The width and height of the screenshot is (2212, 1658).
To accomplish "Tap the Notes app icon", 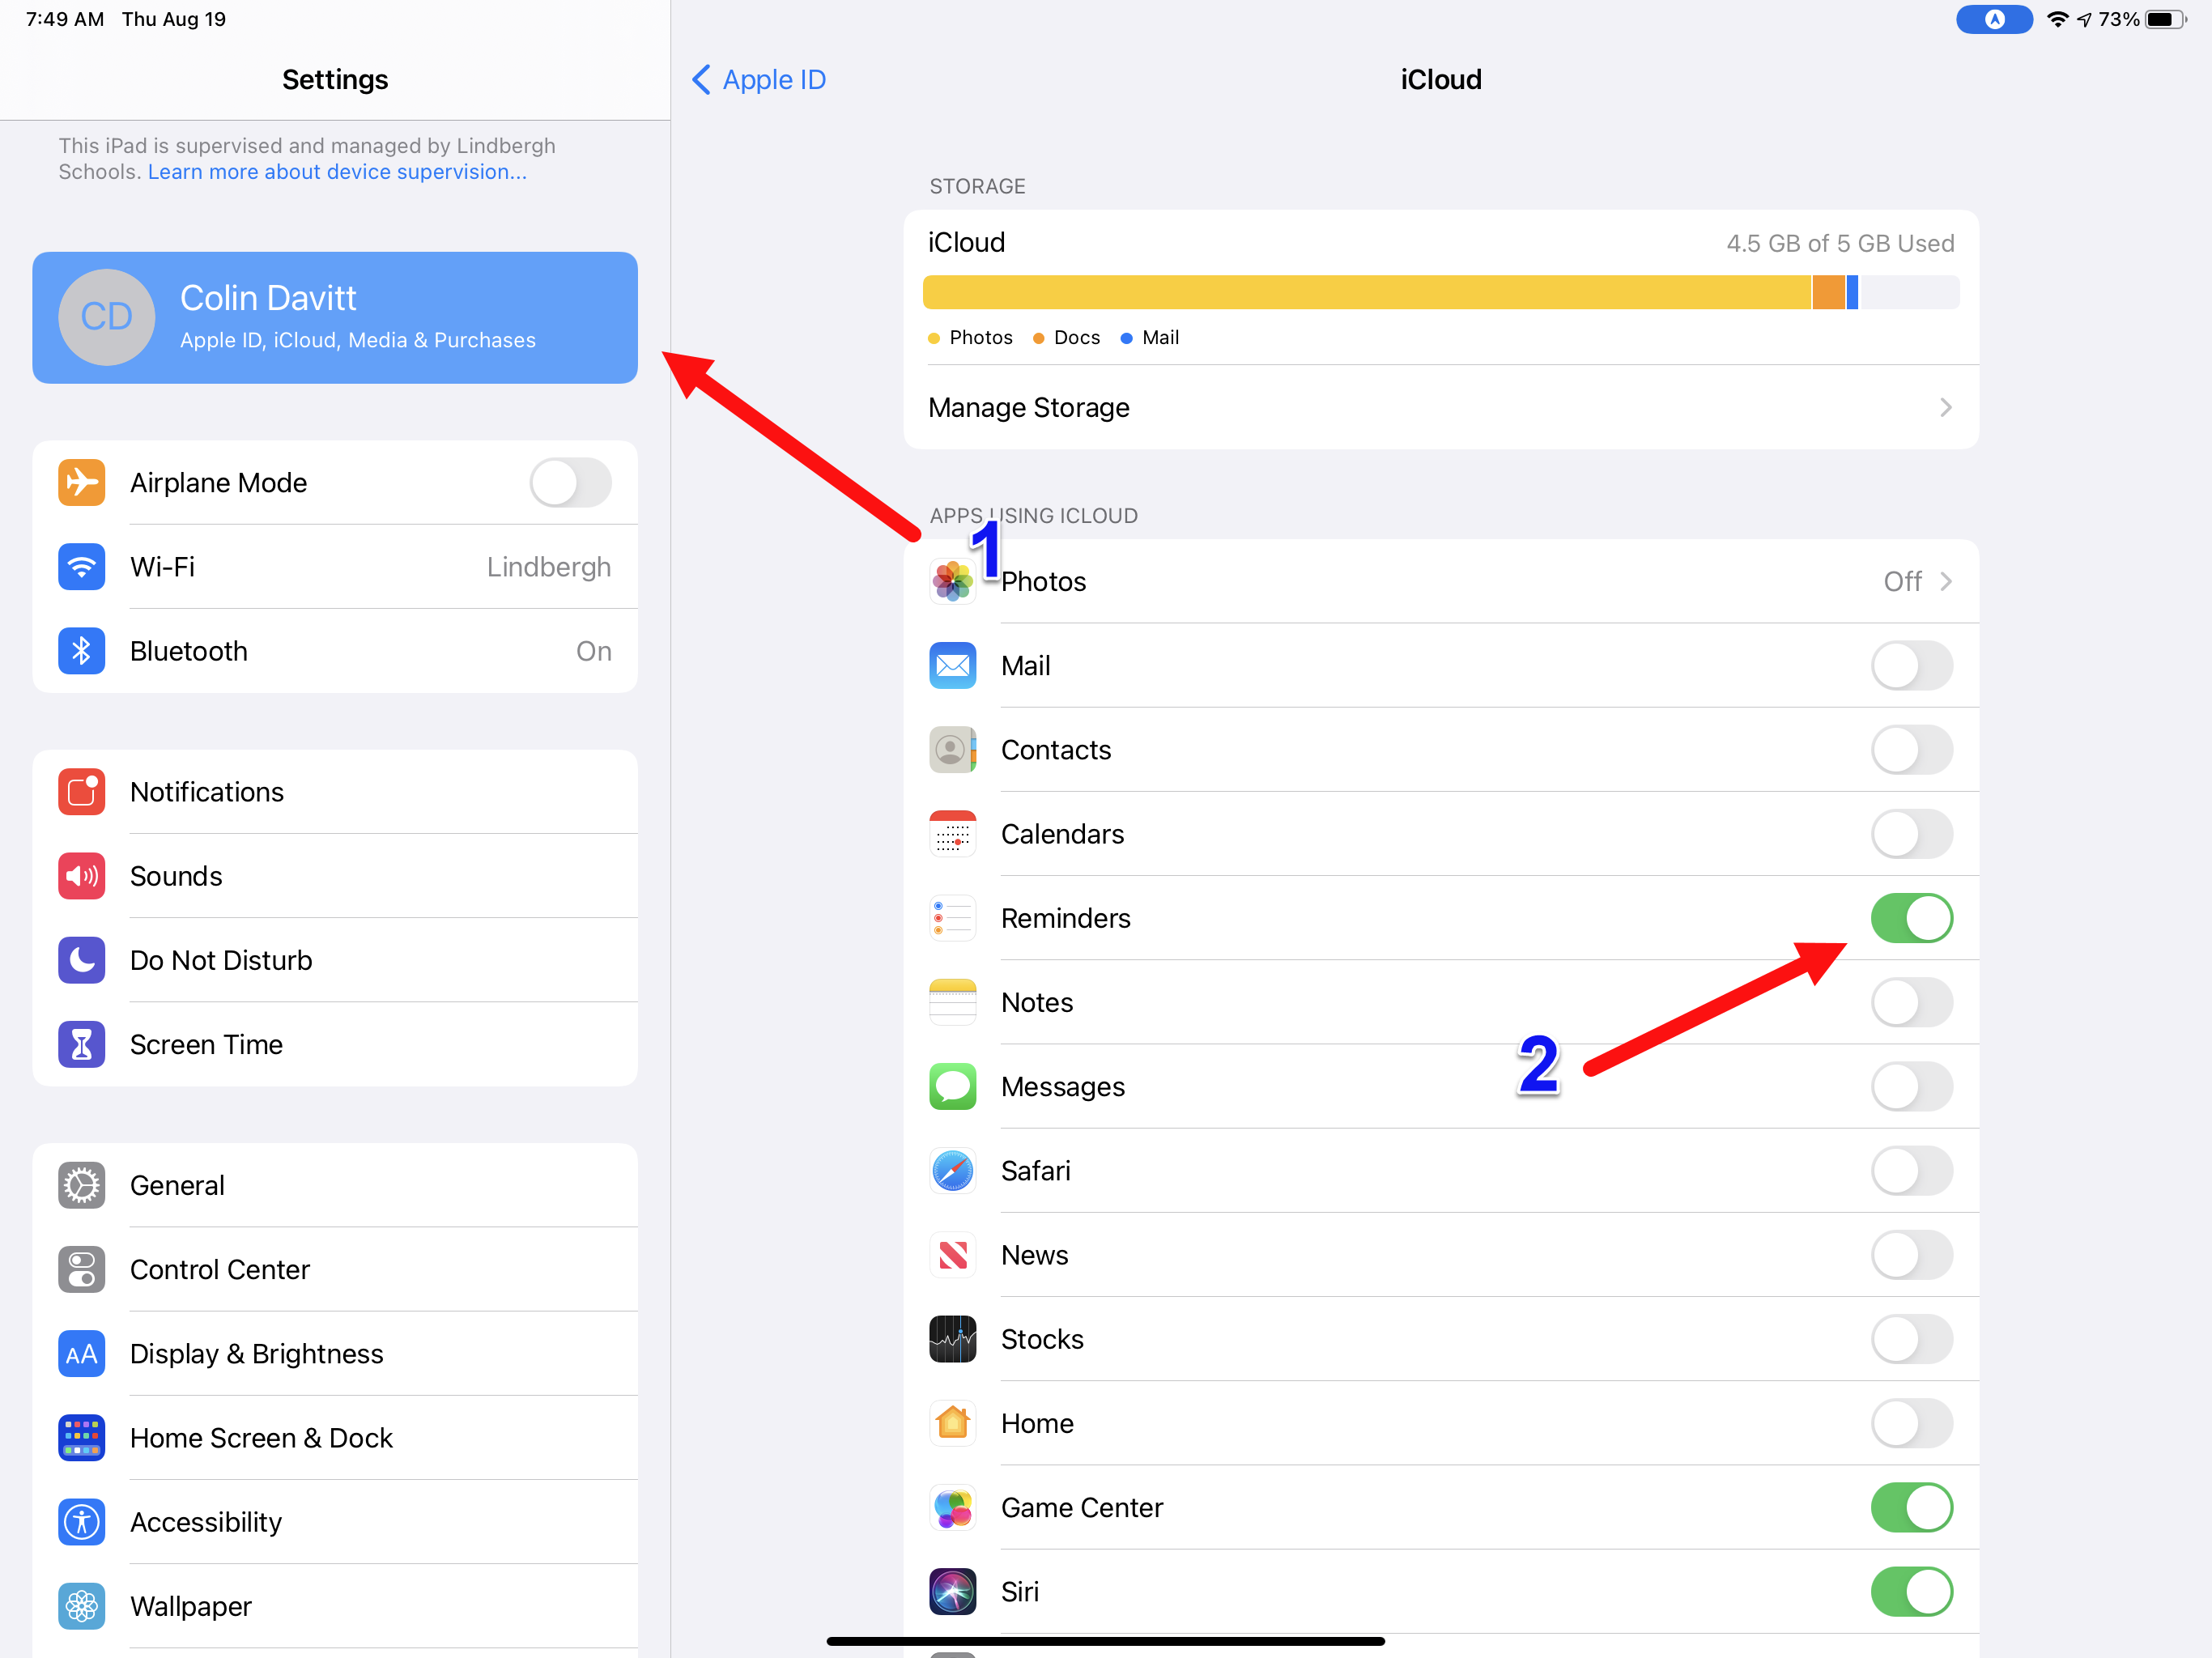I will [952, 1001].
